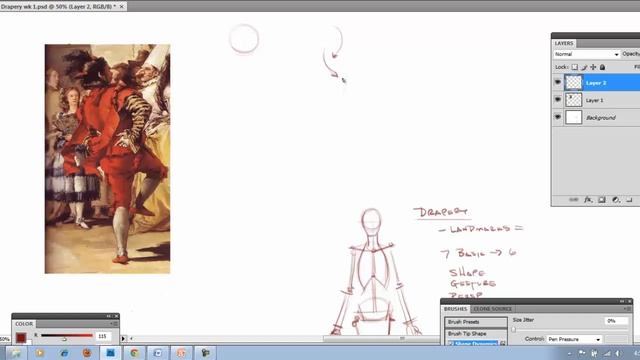Open the Pen Pressure control dropdown
Viewport: 640px width, 360px height.
[x=574, y=339]
